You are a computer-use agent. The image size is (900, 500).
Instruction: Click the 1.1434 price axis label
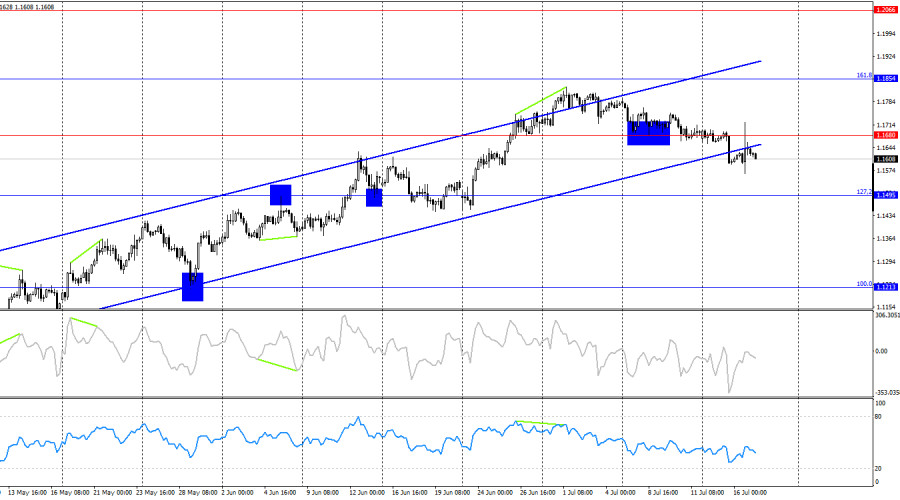point(886,216)
